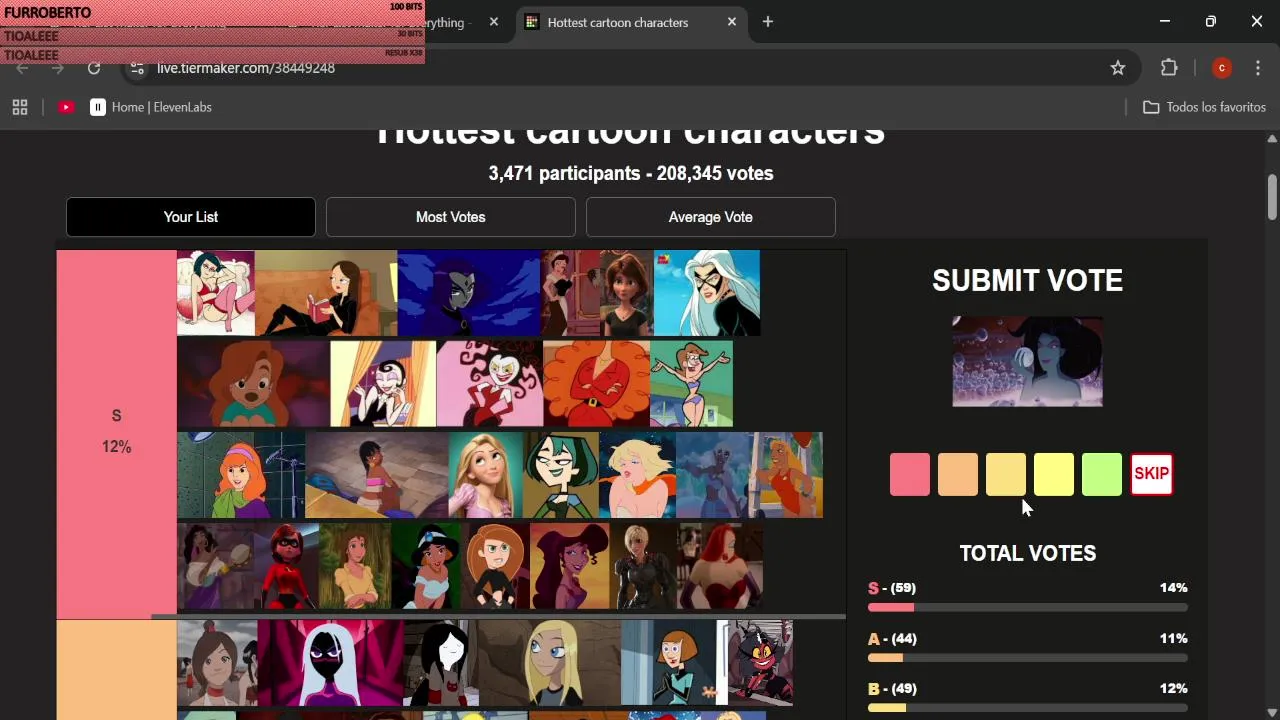Viewport: 1280px width, 720px height.
Task: Open a new browser tab
Action: coord(768,22)
